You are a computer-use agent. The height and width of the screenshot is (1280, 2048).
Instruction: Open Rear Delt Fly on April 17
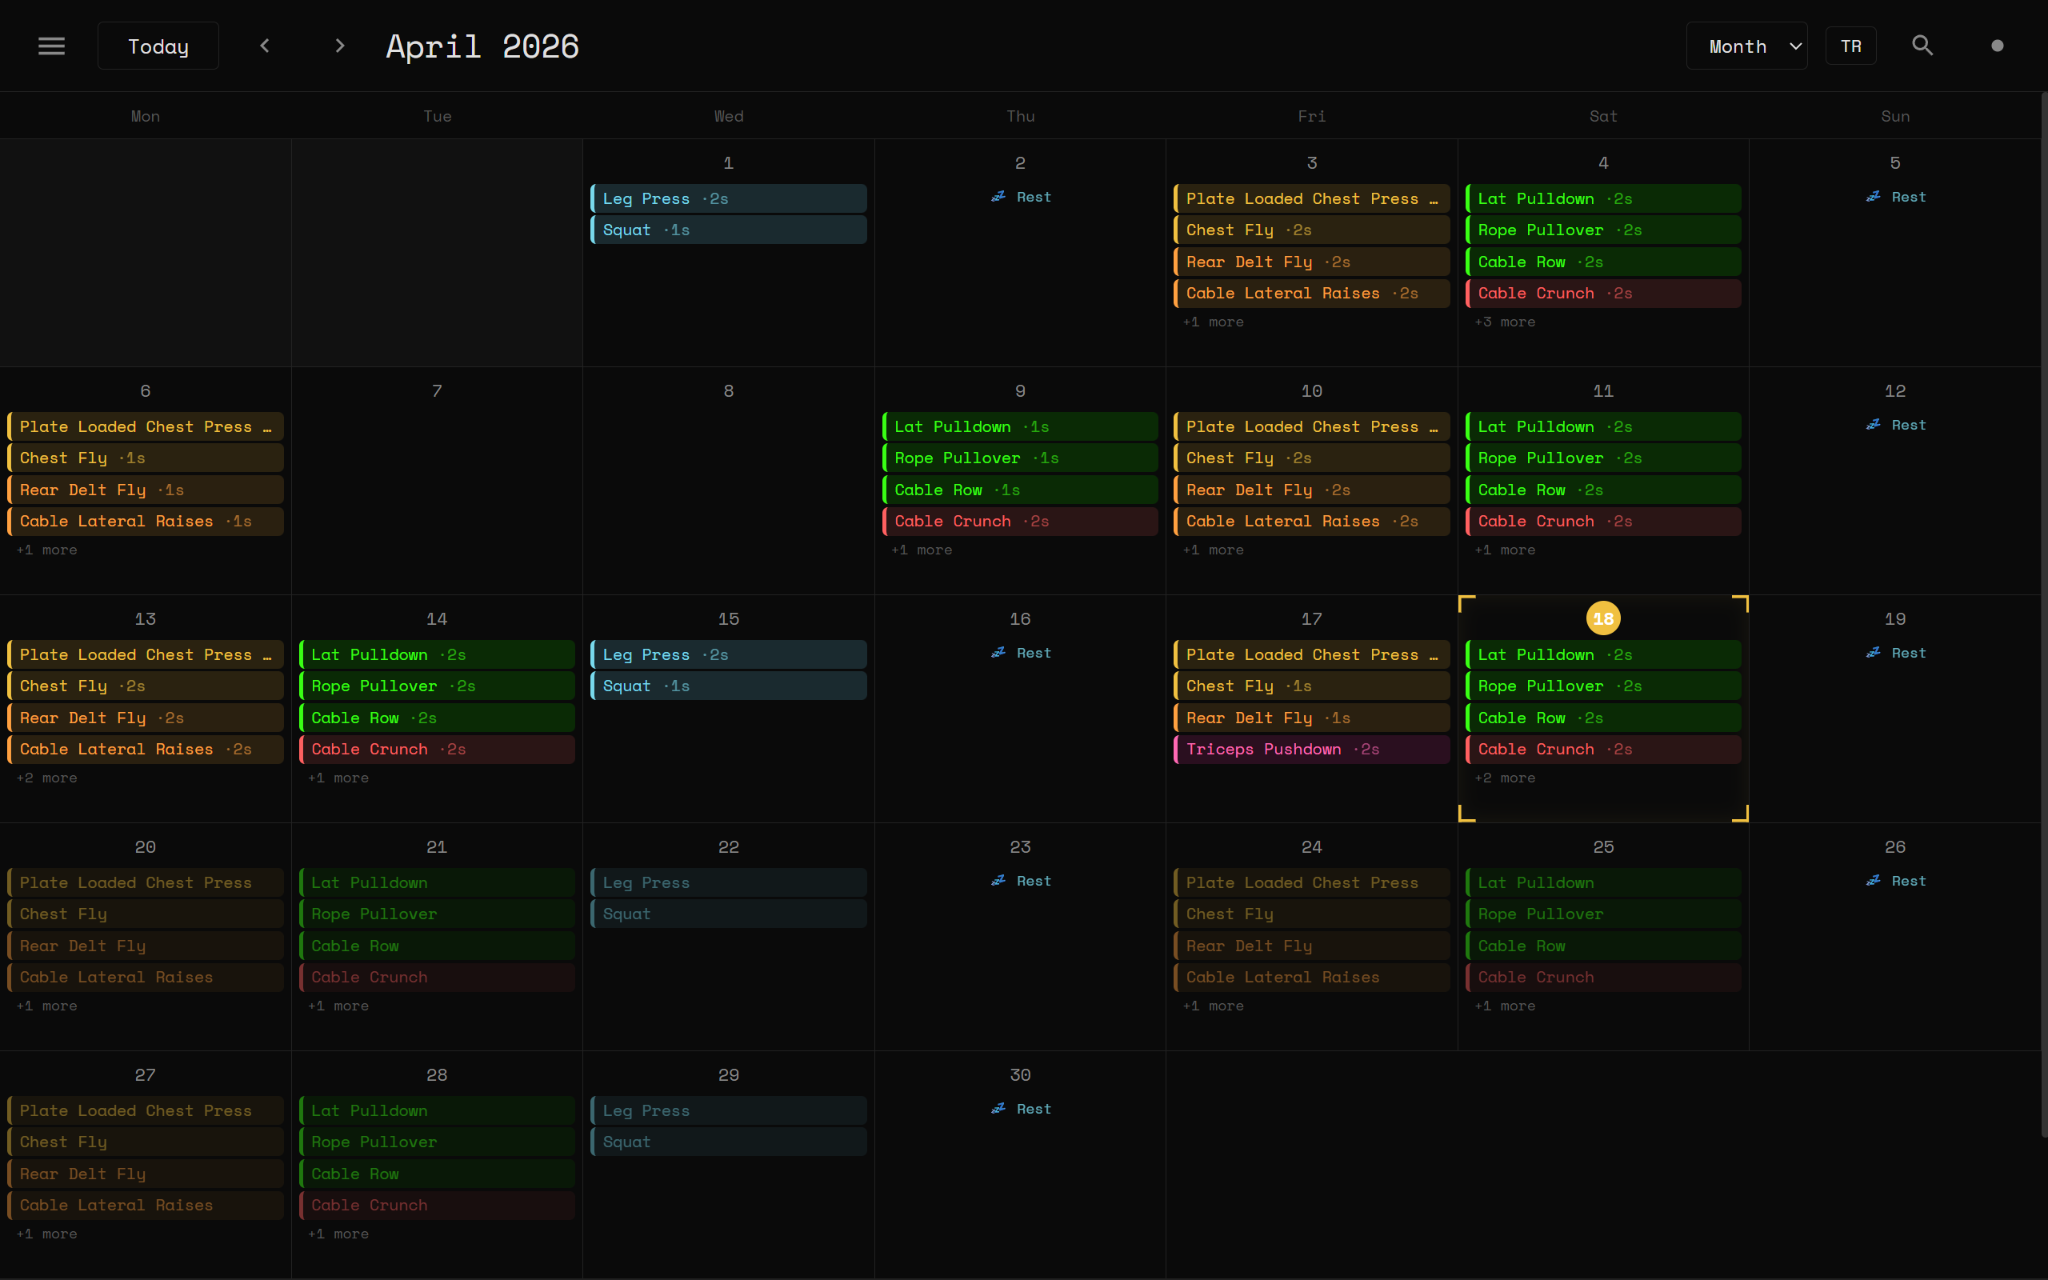[x=1311, y=718]
